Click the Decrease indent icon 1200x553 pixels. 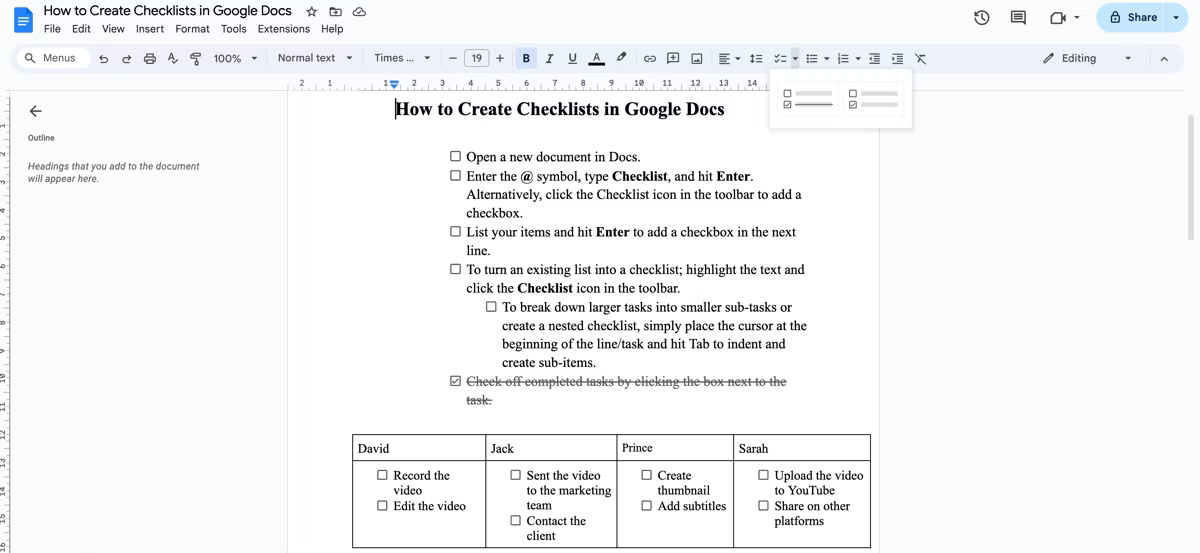875,58
